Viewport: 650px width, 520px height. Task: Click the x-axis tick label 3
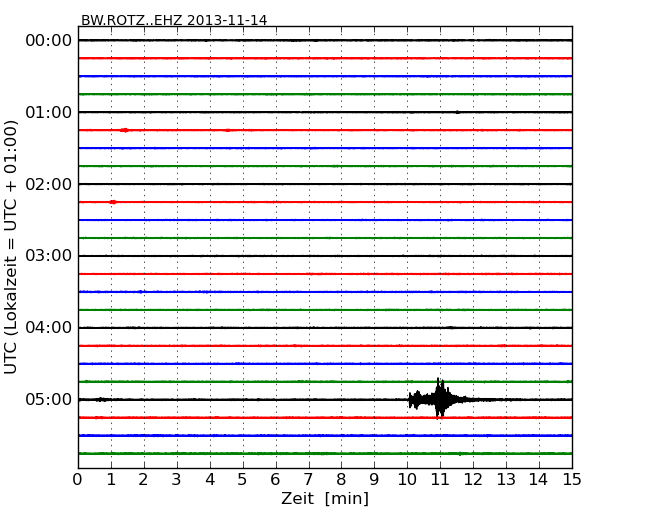(x=177, y=480)
